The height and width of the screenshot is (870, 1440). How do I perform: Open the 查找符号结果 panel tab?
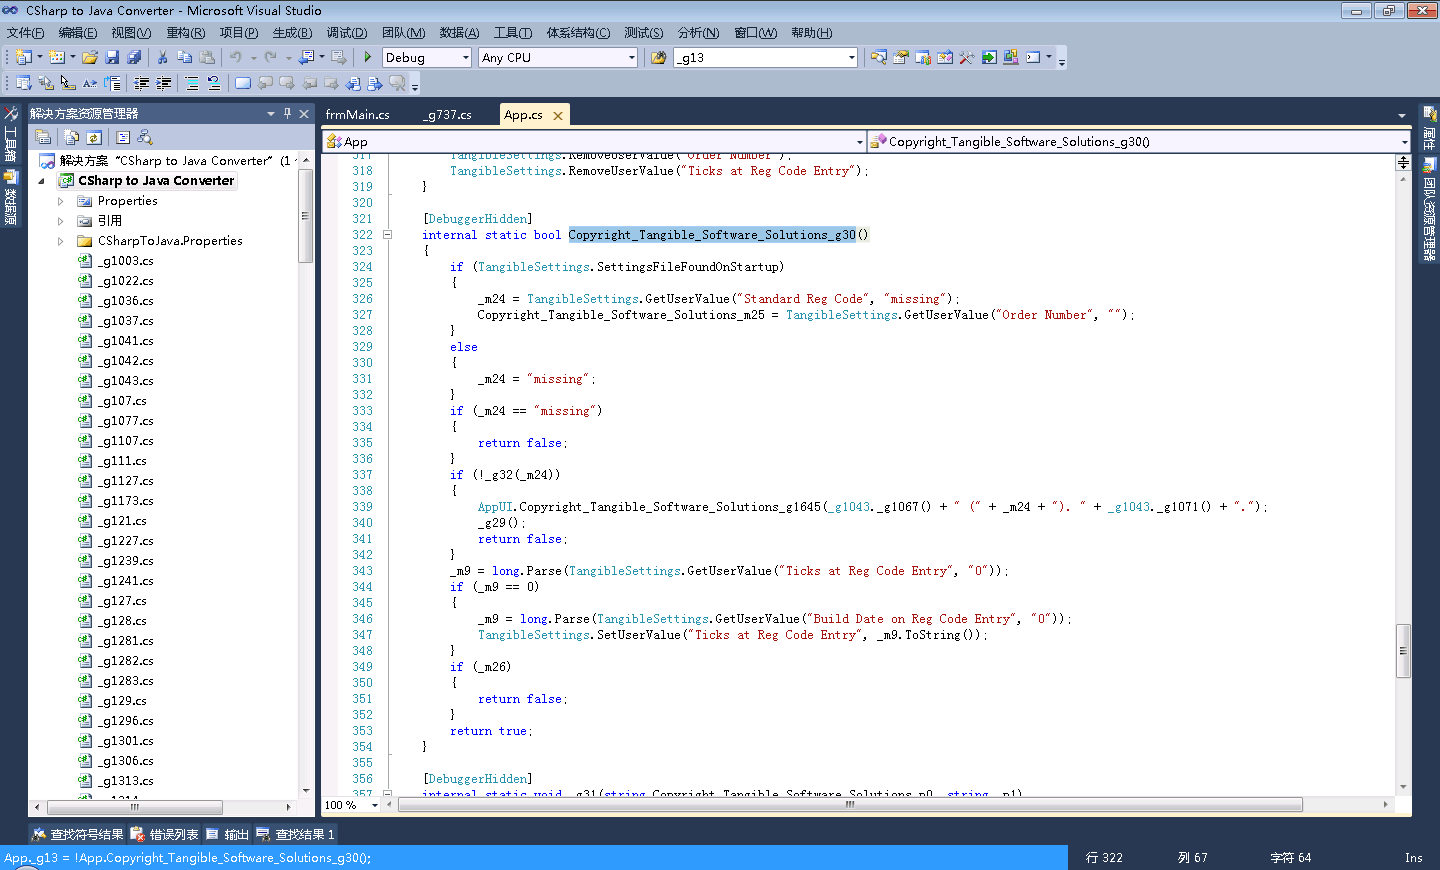tap(77, 834)
